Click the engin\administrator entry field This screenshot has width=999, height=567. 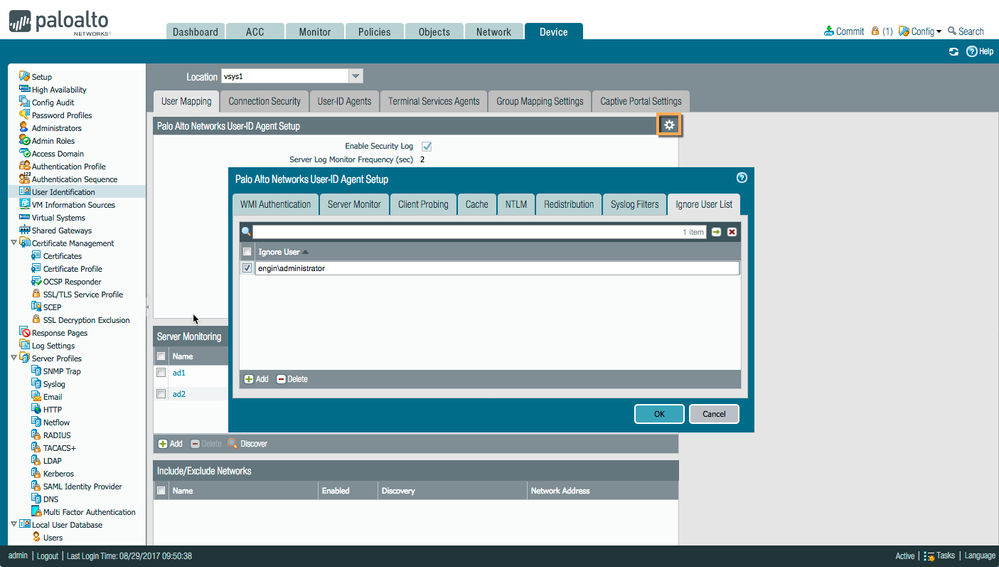tap(497, 268)
